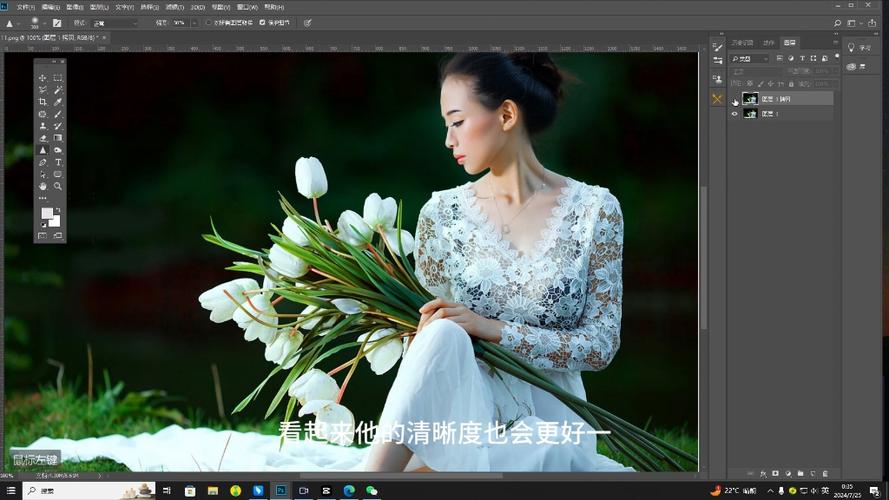The width and height of the screenshot is (889, 500).
Task: Open the layer filter type dropdown
Action: coord(750,58)
